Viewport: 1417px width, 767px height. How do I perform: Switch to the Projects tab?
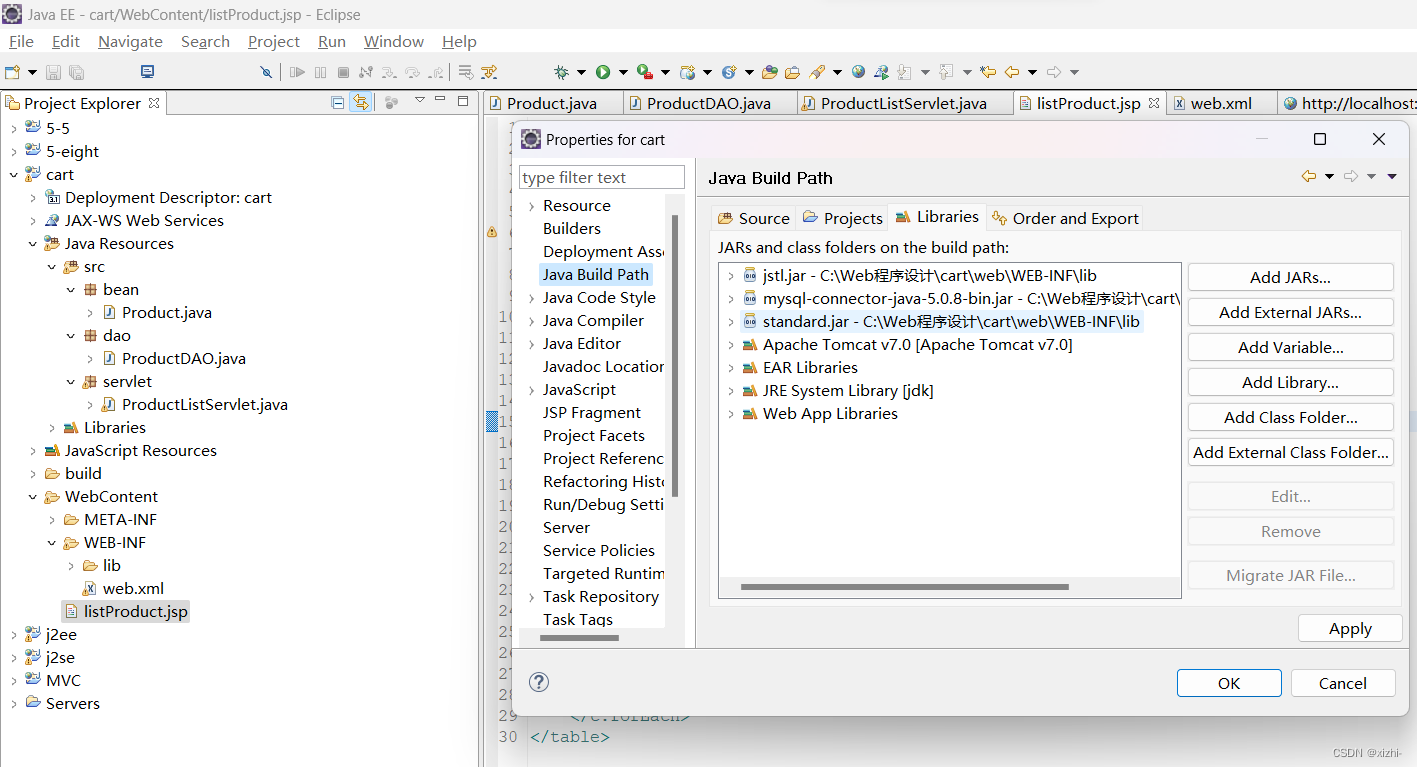click(x=843, y=218)
